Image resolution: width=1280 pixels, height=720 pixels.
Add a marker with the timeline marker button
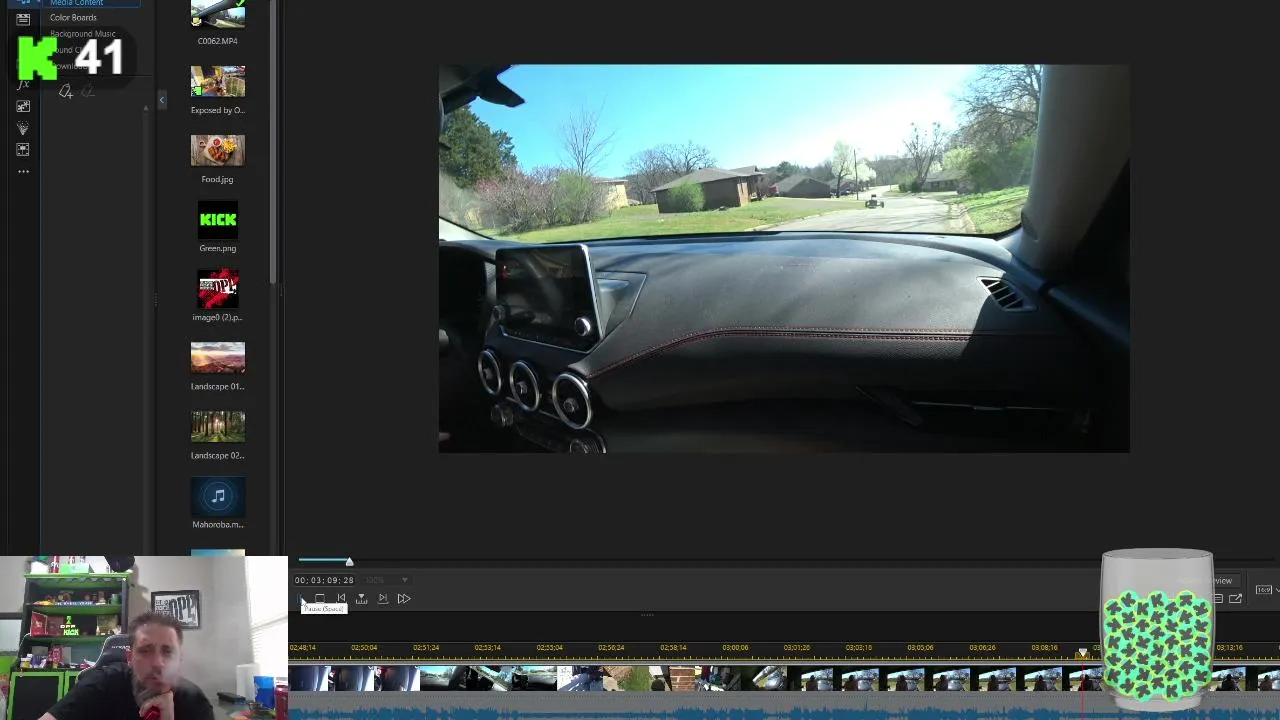click(361, 599)
